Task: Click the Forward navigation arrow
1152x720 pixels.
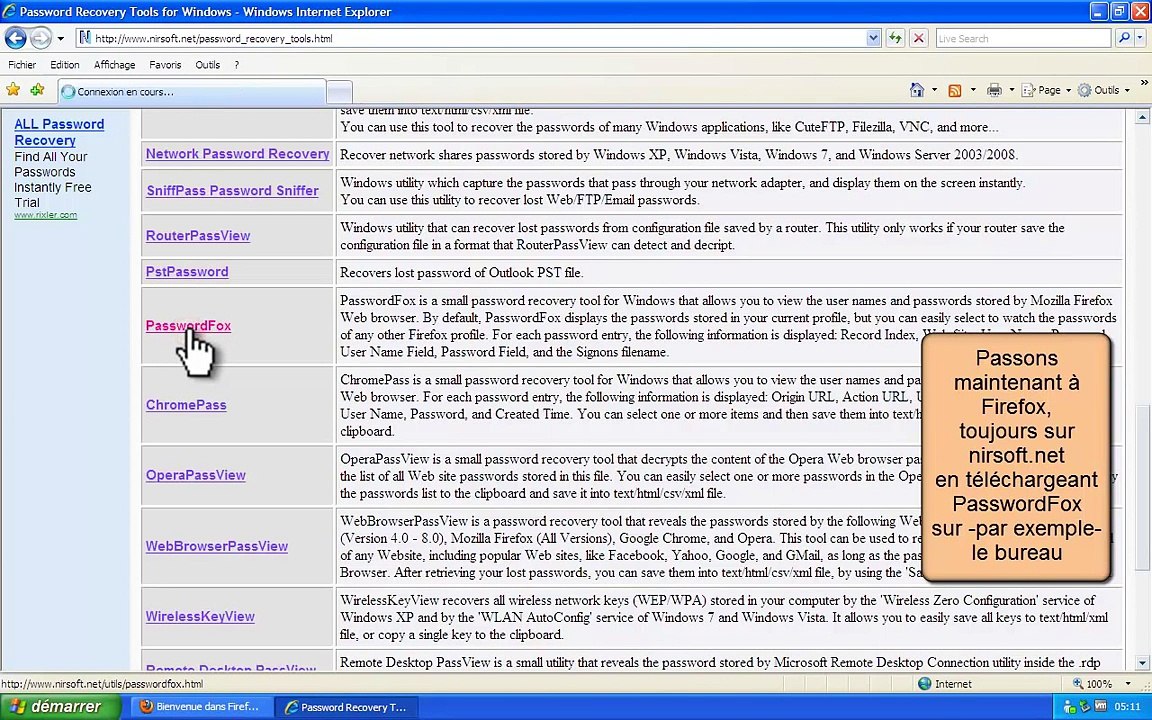Action: tap(41, 37)
